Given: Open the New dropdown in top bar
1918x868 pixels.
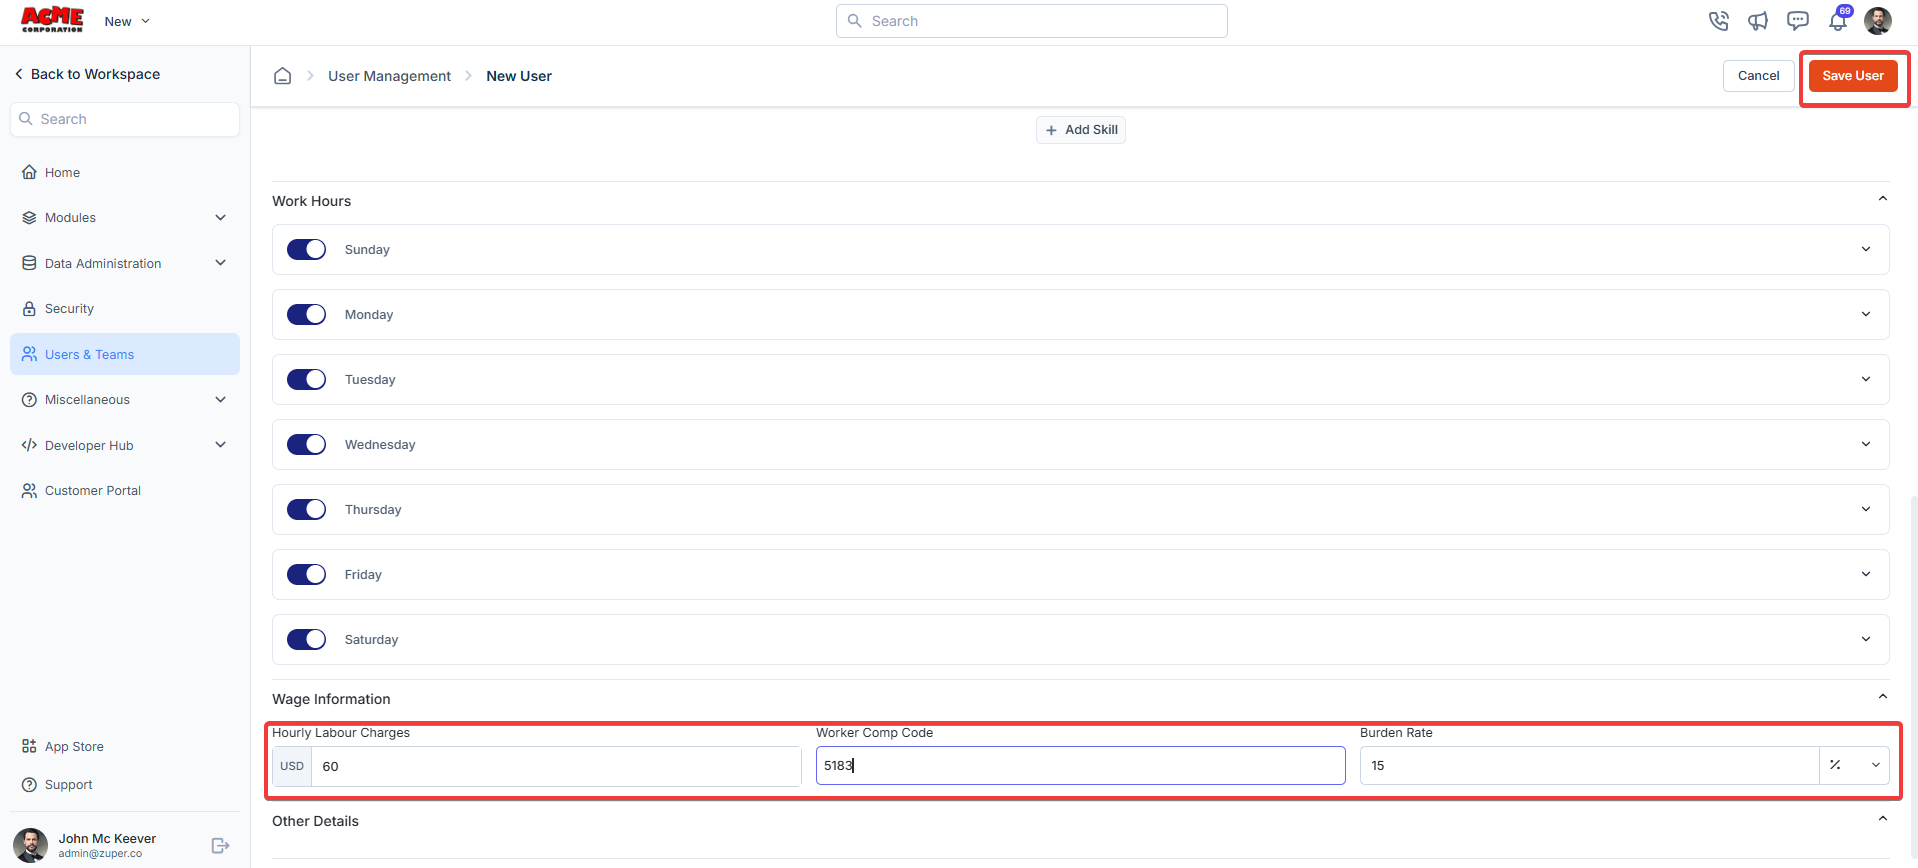Looking at the screenshot, I should (127, 21).
